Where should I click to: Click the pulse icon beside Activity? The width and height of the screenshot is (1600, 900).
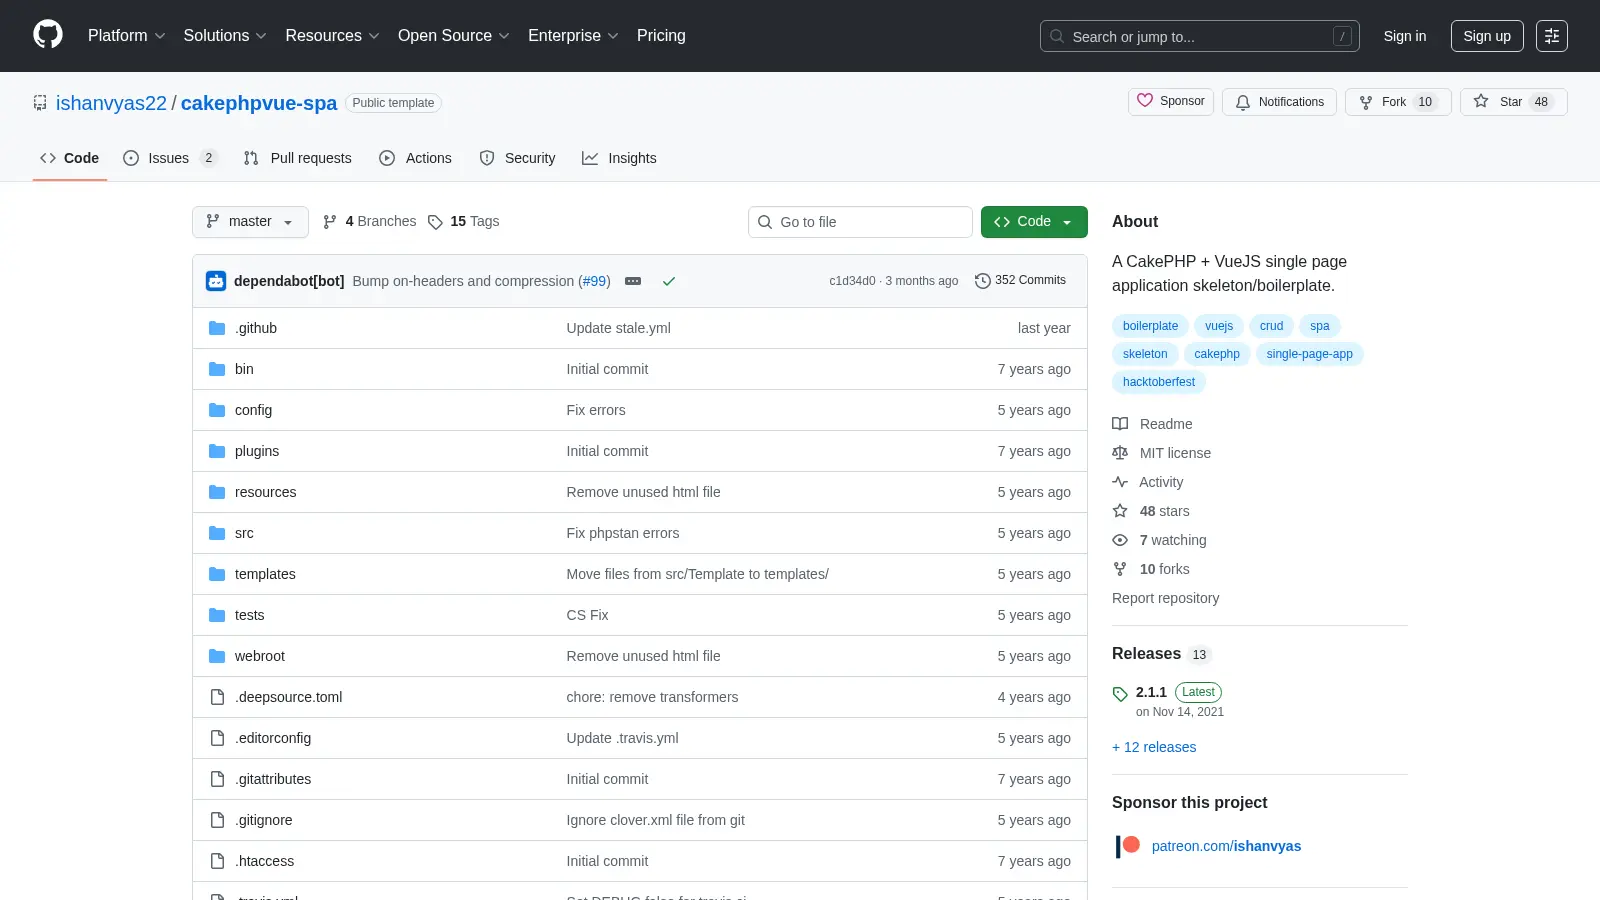(x=1120, y=482)
